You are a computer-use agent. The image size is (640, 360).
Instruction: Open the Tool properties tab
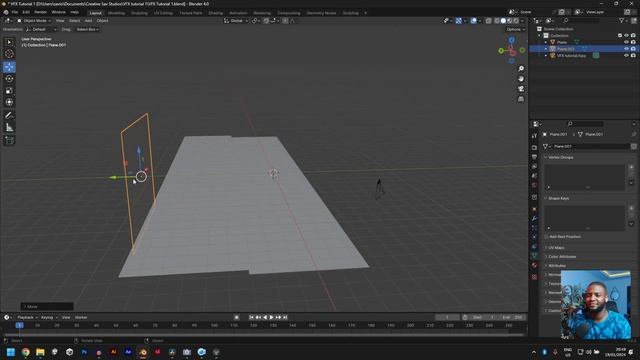pos(534,136)
